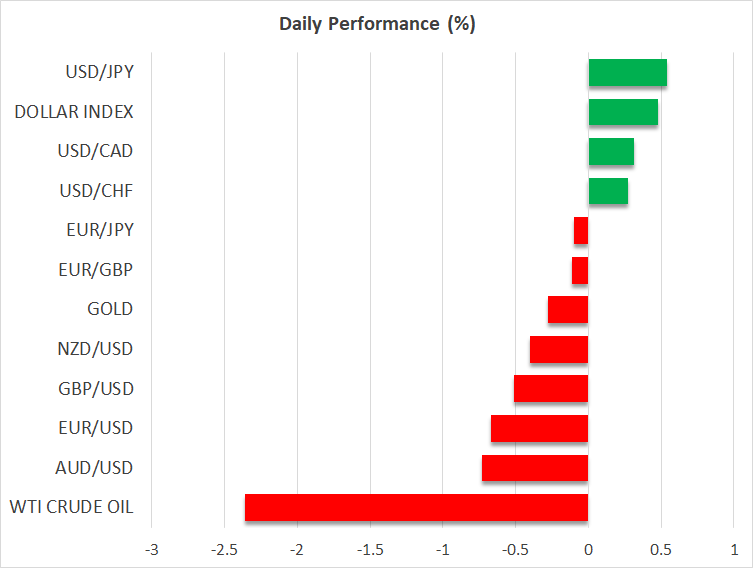
Task: Click the 0.5 tick label on horizontal axis
Action: coord(661,549)
